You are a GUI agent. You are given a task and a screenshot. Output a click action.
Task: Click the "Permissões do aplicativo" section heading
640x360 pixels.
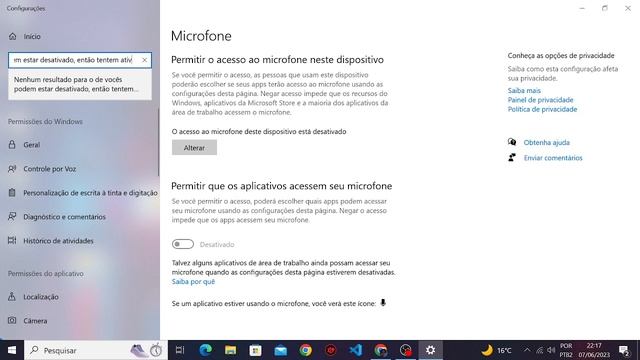point(46,273)
